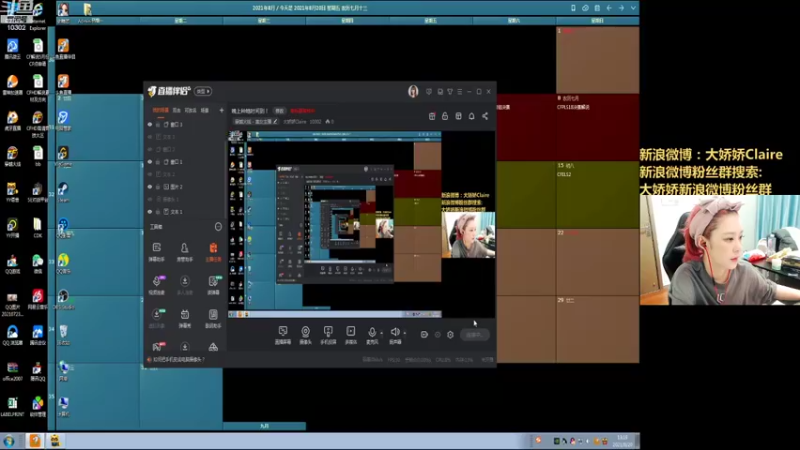Image resolution: width=800 pixels, height=450 pixels.
Task: Switch to the first orange scene tab
Action: 161,110
